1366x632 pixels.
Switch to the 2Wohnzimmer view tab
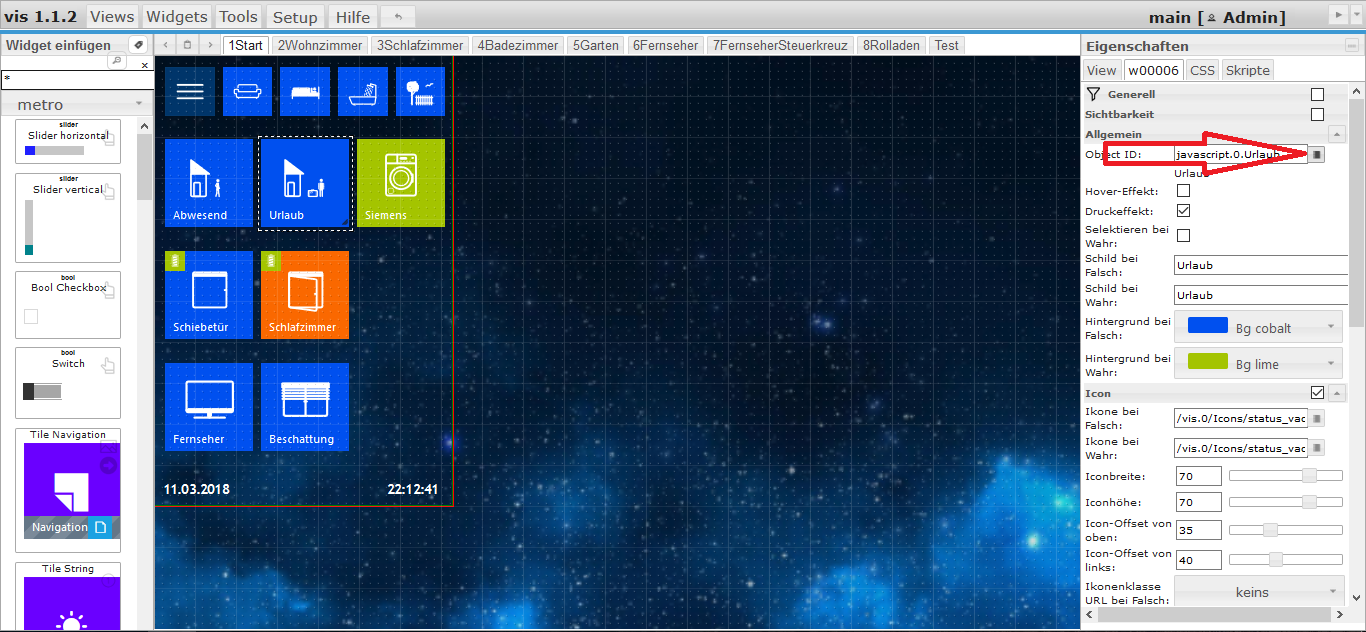tap(320, 45)
